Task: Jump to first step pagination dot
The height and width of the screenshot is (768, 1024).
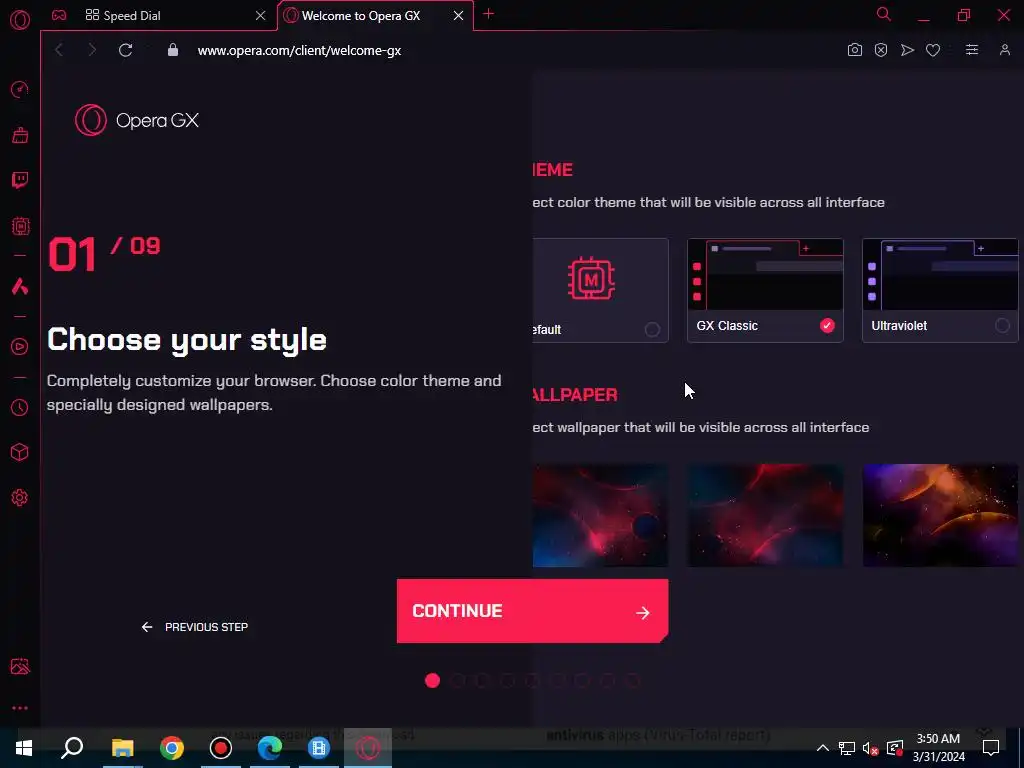Action: 432,680
